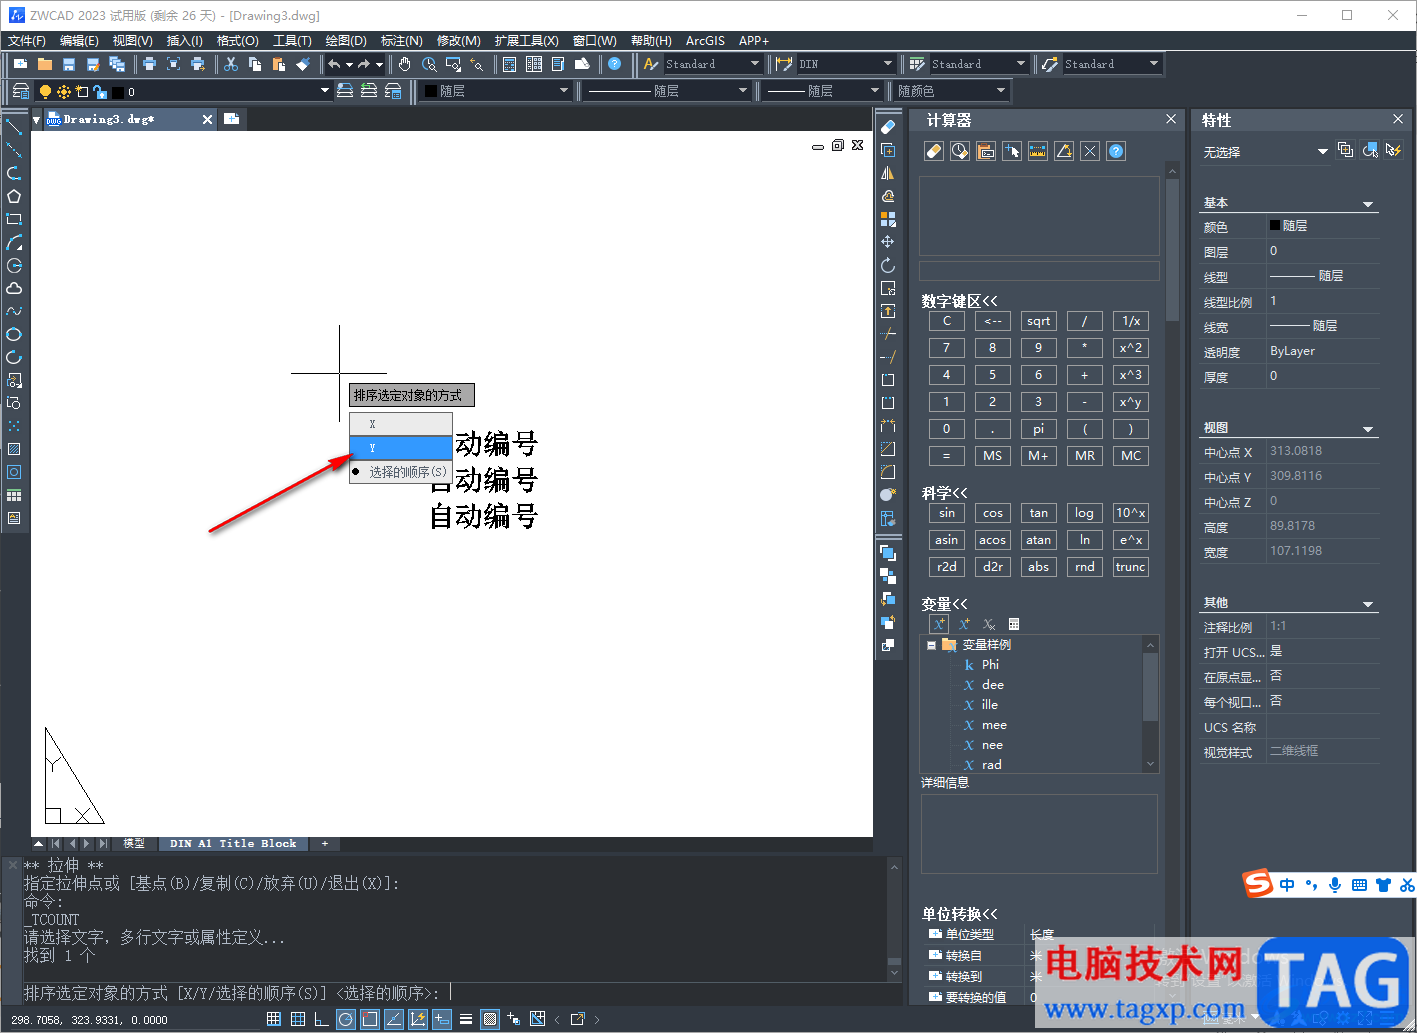Toggle Ortho mode in status bar
Image resolution: width=1417 pixels, height=1033 pixels.
point(322,1019)
